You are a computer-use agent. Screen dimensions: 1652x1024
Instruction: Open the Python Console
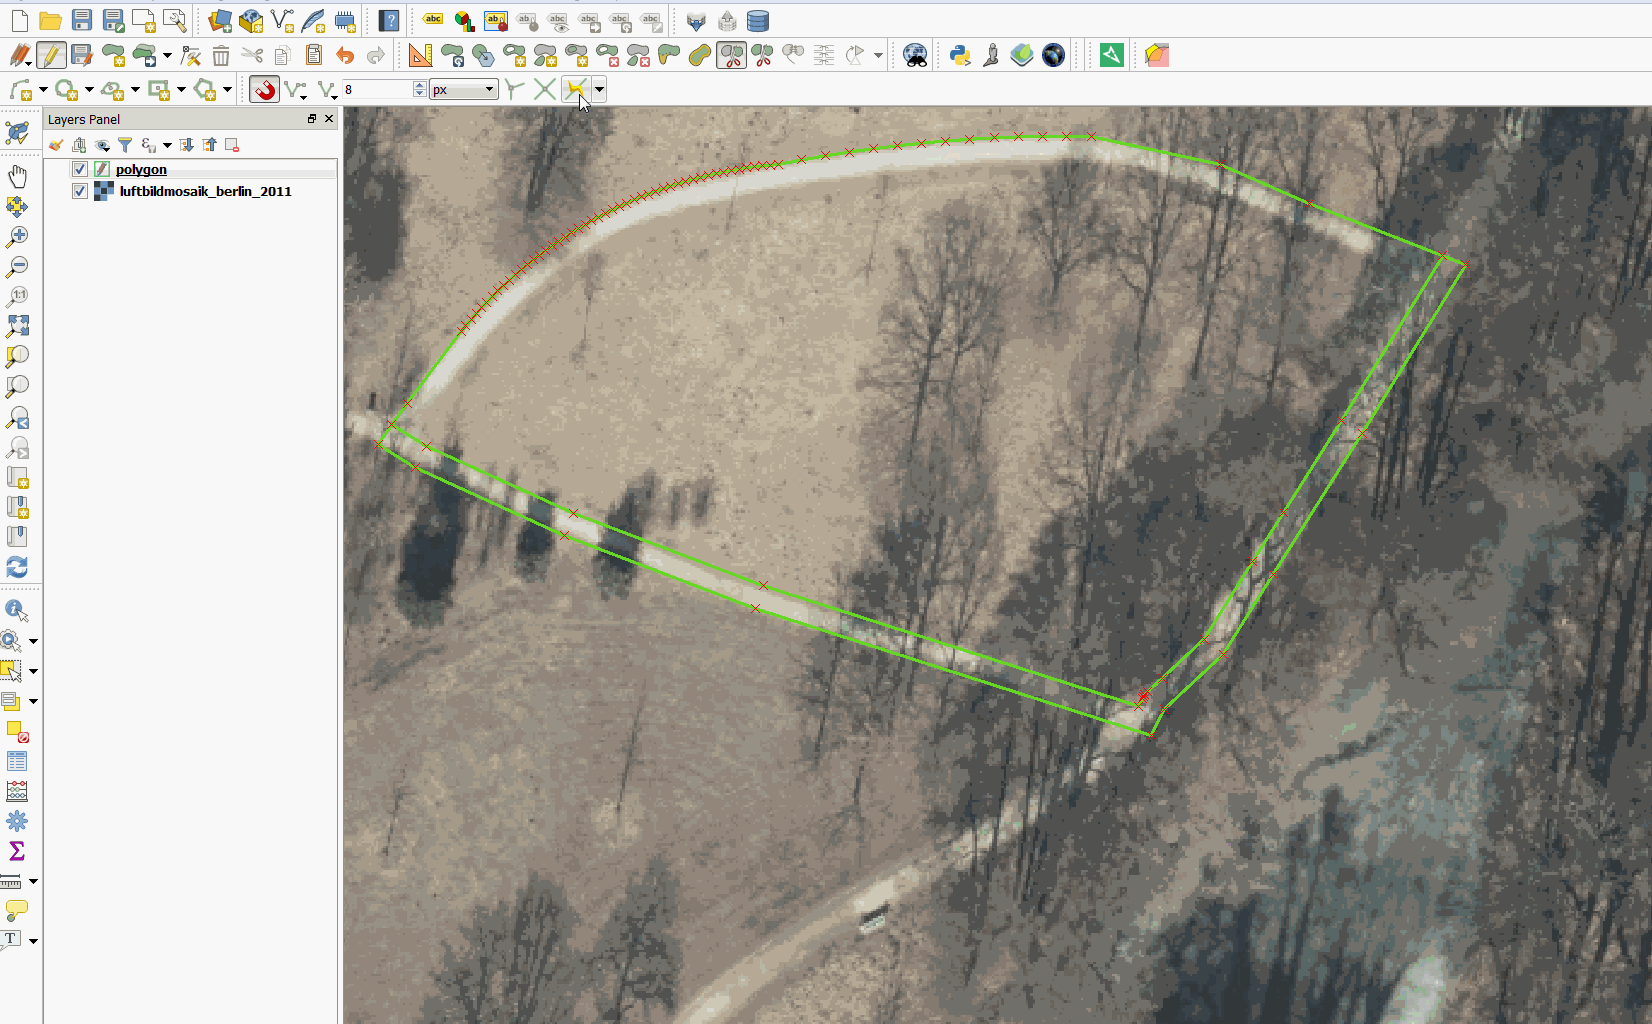pyautogui.click(x=960, y=56)
